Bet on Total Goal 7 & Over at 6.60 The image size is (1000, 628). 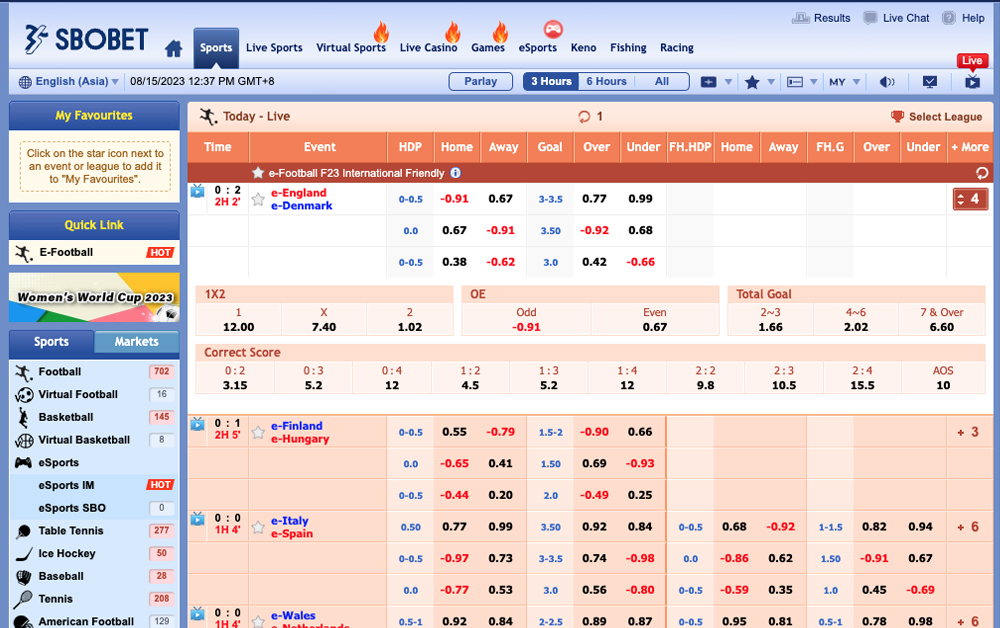tap(942, 320)
